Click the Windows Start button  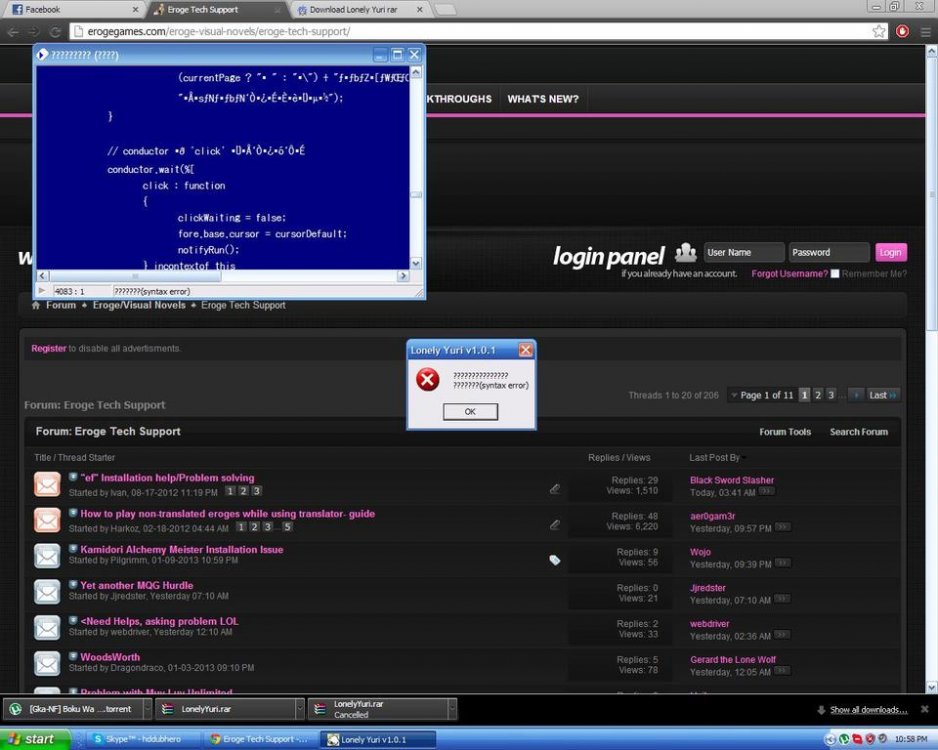[x=34, y=739]
